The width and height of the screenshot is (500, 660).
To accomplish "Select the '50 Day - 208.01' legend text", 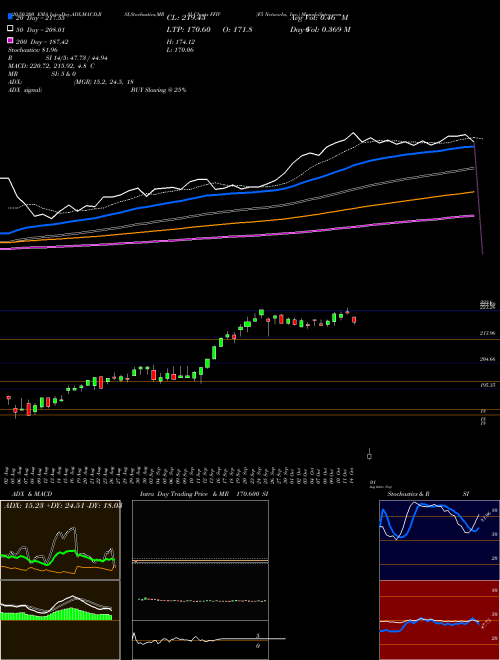I will (x=40, y=30).
